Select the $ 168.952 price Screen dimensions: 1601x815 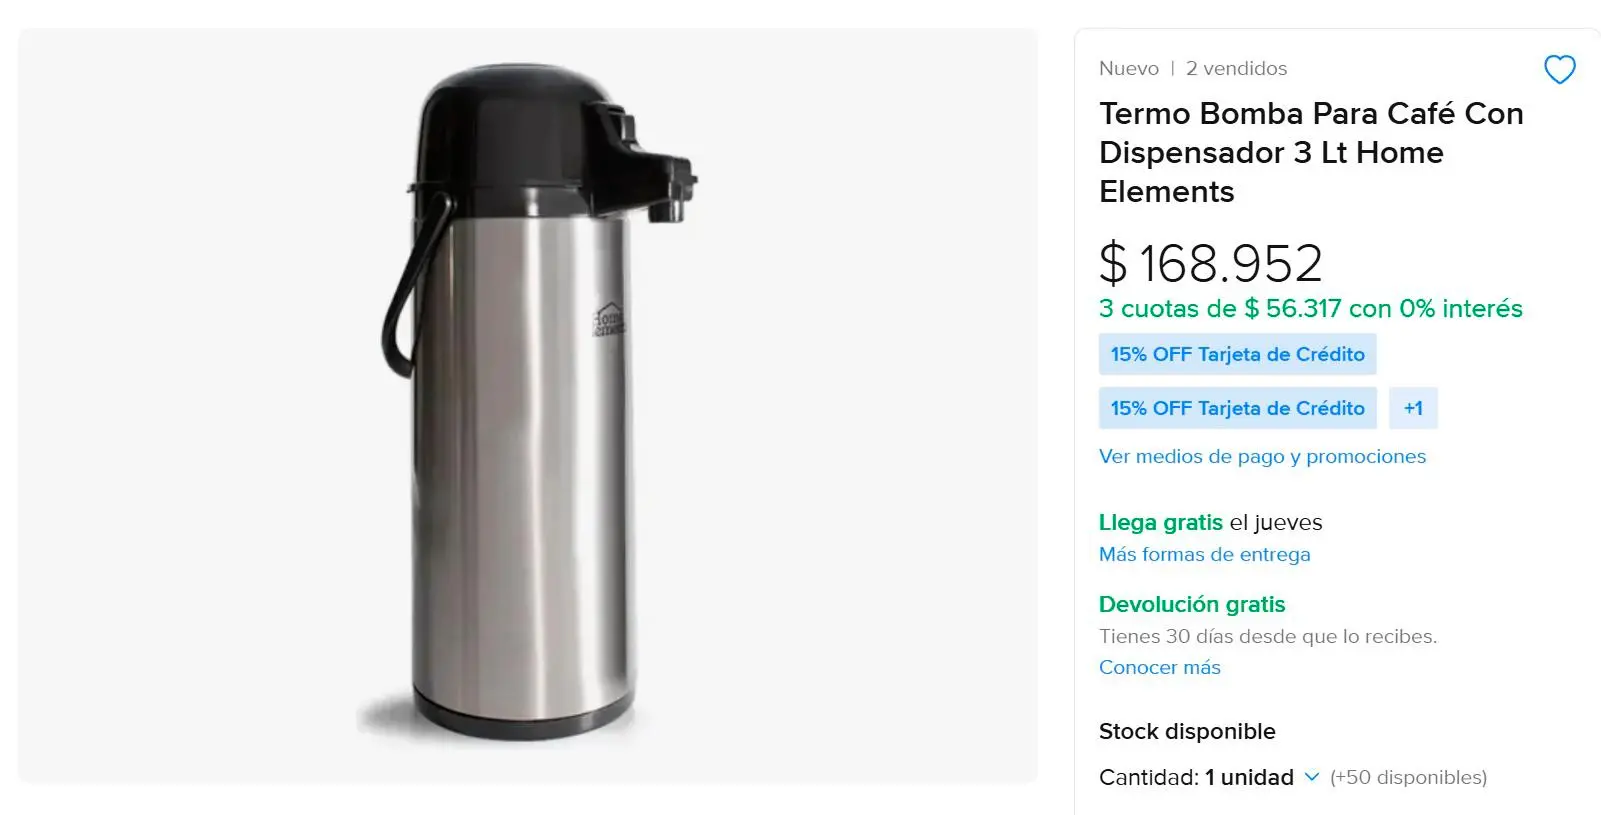pyautogui.click(x=1210, y=263)
